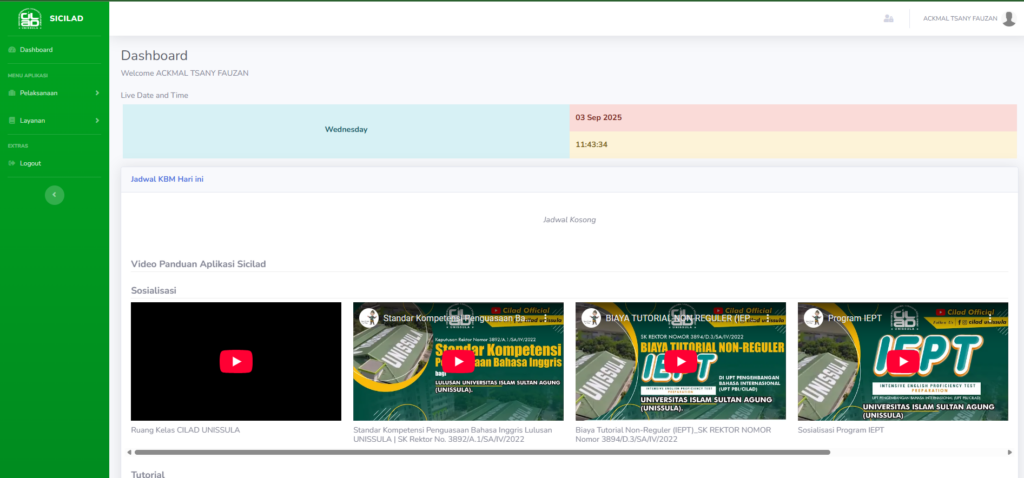Play the Ruang Kelas CILAD UNISSULA video

(236, 361)
